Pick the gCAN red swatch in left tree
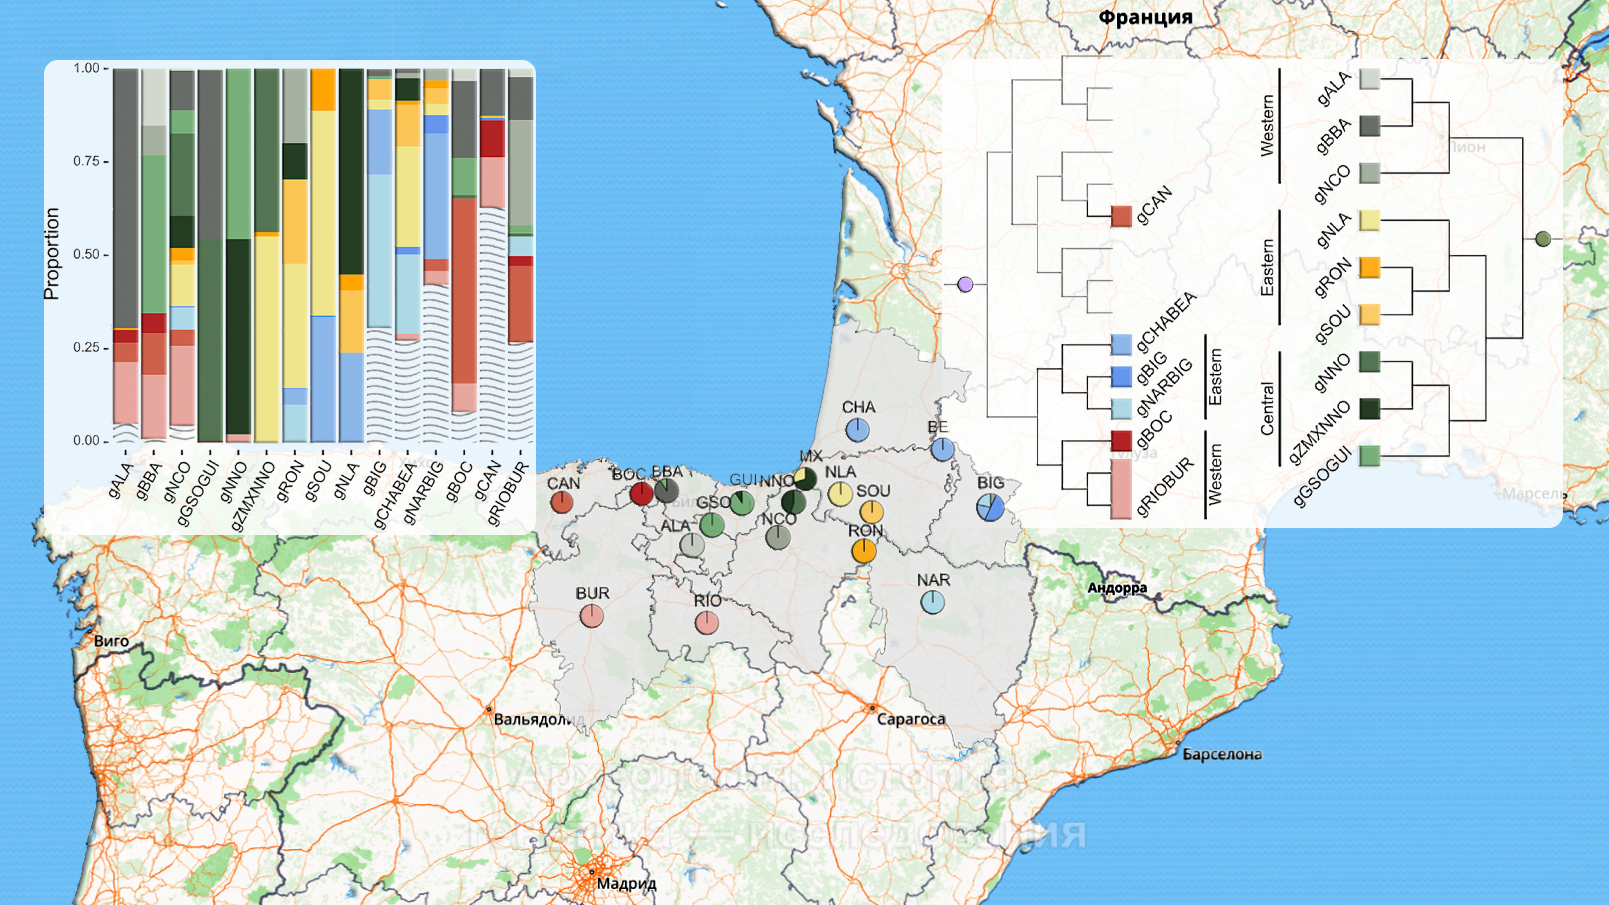This screenshot has height=905, width=1609. point(1122,216)
